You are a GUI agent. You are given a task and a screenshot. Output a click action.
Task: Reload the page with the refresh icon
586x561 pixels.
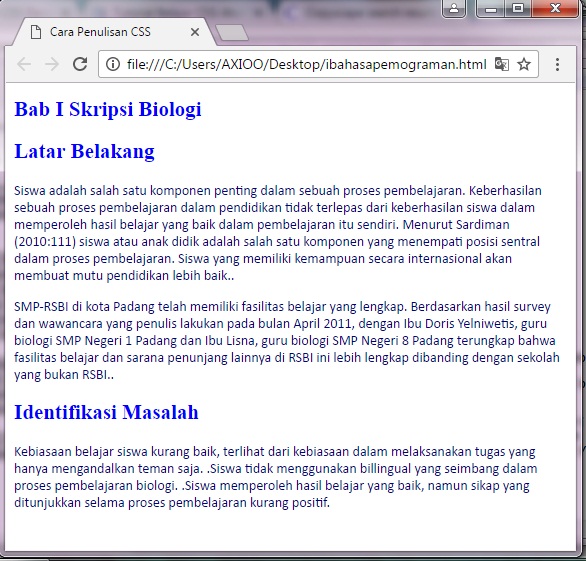coord(80,64)
